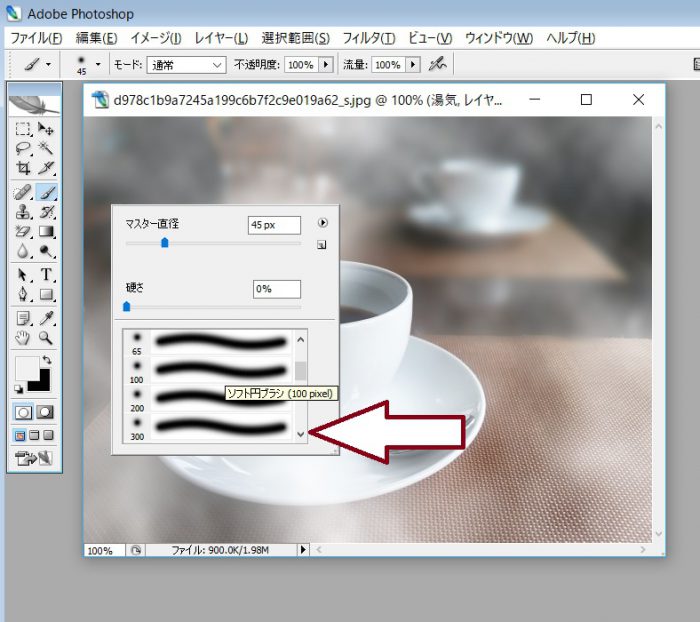Select the Magic Wand tool

click(x=46, y=148)
